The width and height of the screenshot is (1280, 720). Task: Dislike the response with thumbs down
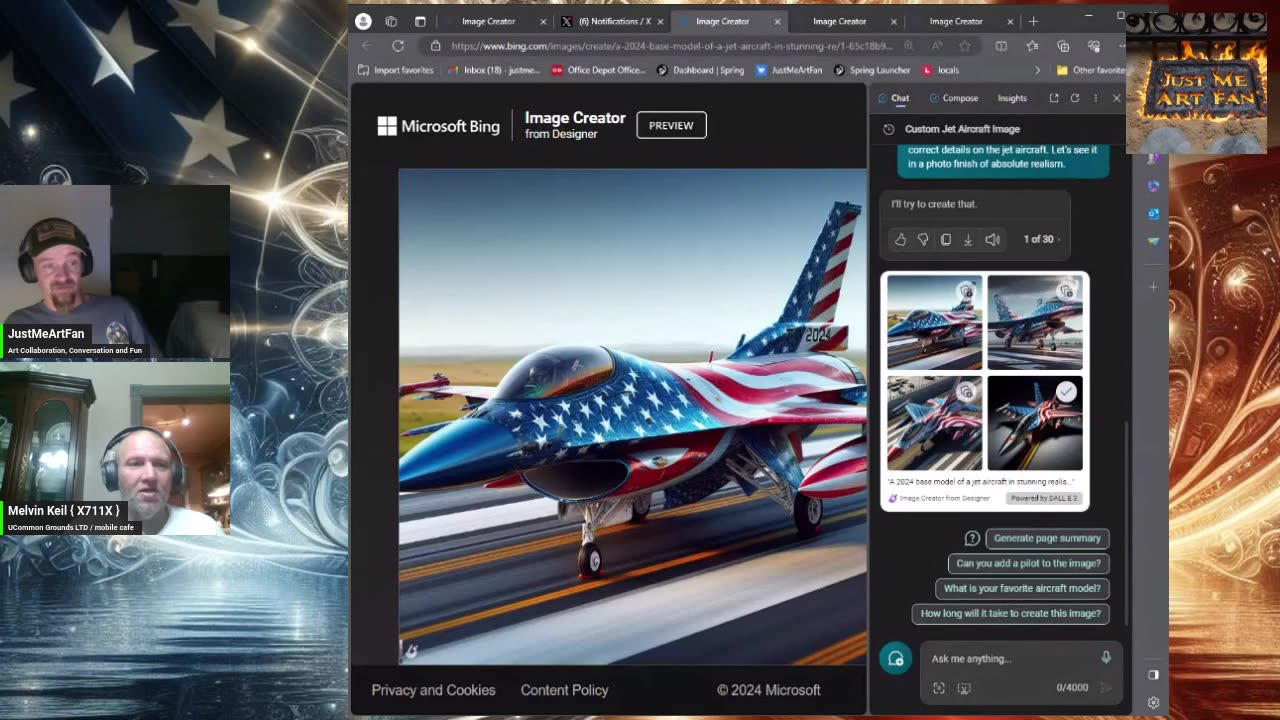click(x=923, y=240)
